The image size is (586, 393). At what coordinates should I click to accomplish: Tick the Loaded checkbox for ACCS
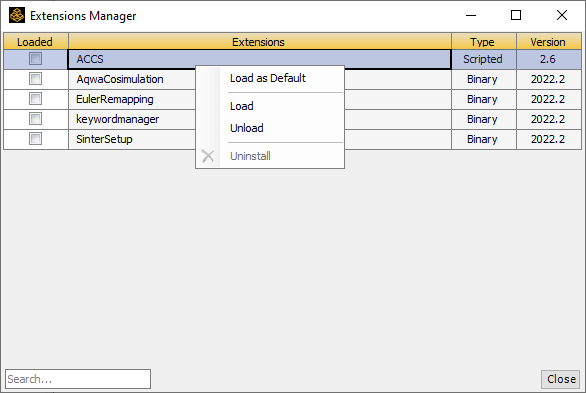[x=36, y=59]
